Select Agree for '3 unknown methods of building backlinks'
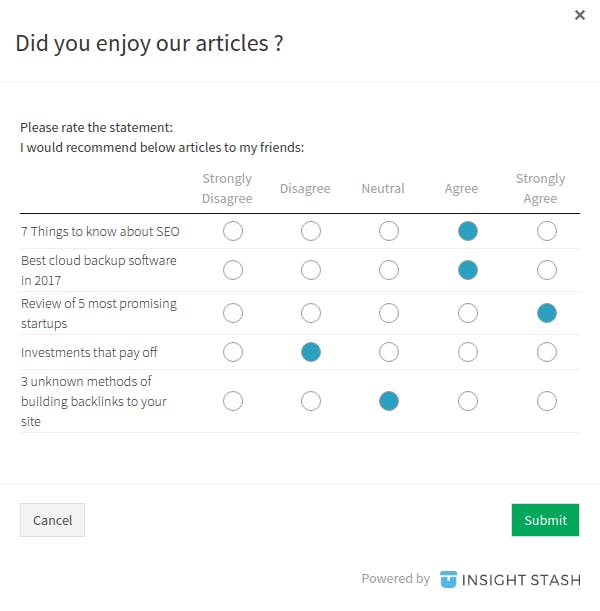 [x=467, y=401]
